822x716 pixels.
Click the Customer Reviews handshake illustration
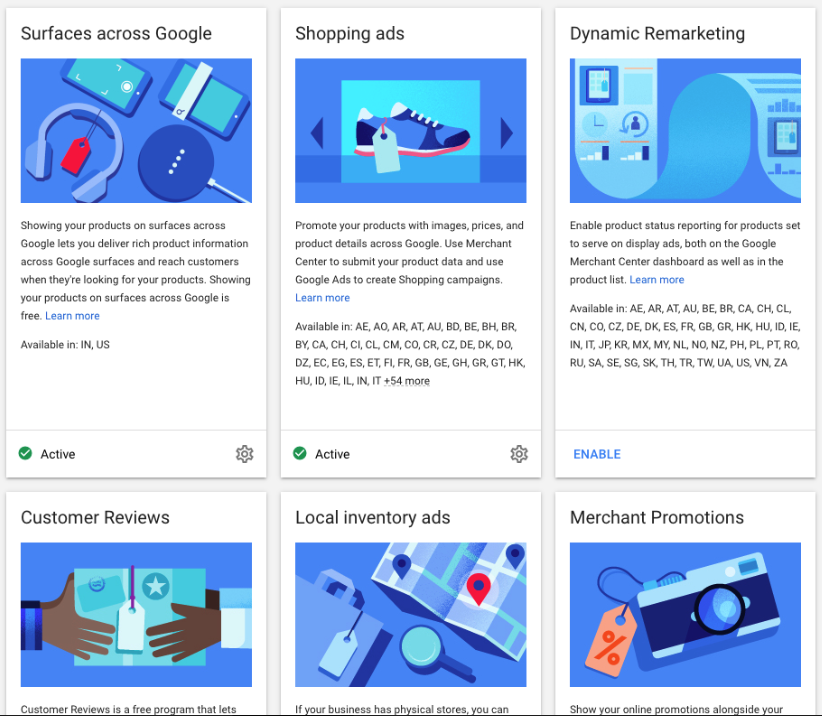(x=136, y=615)
